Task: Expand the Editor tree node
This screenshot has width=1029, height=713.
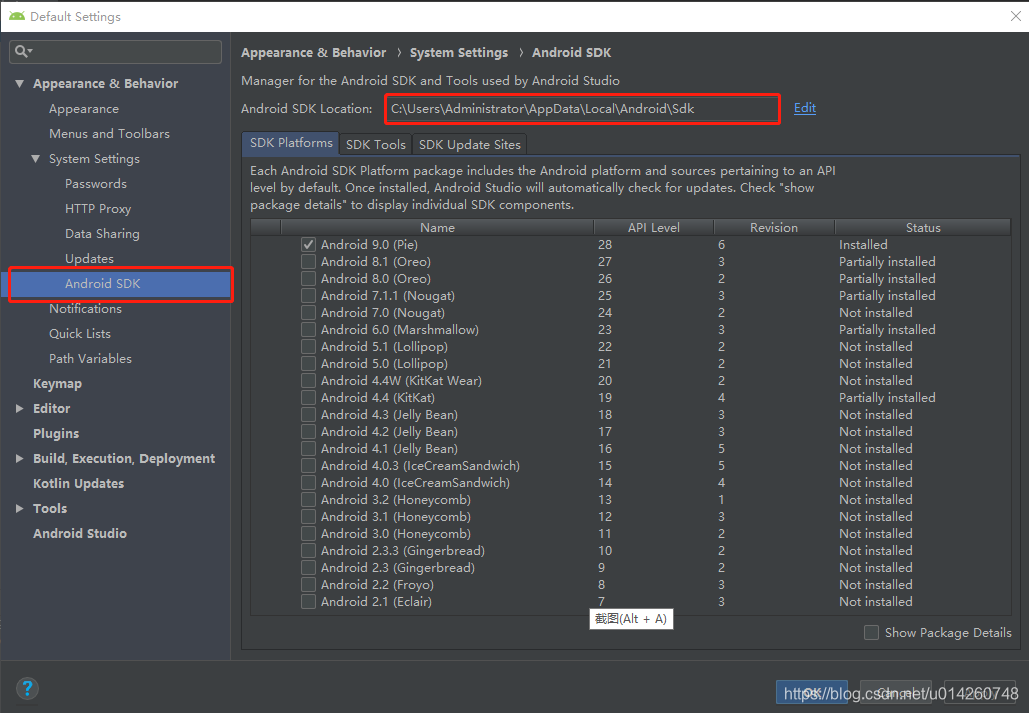Action: click(20, 408)
